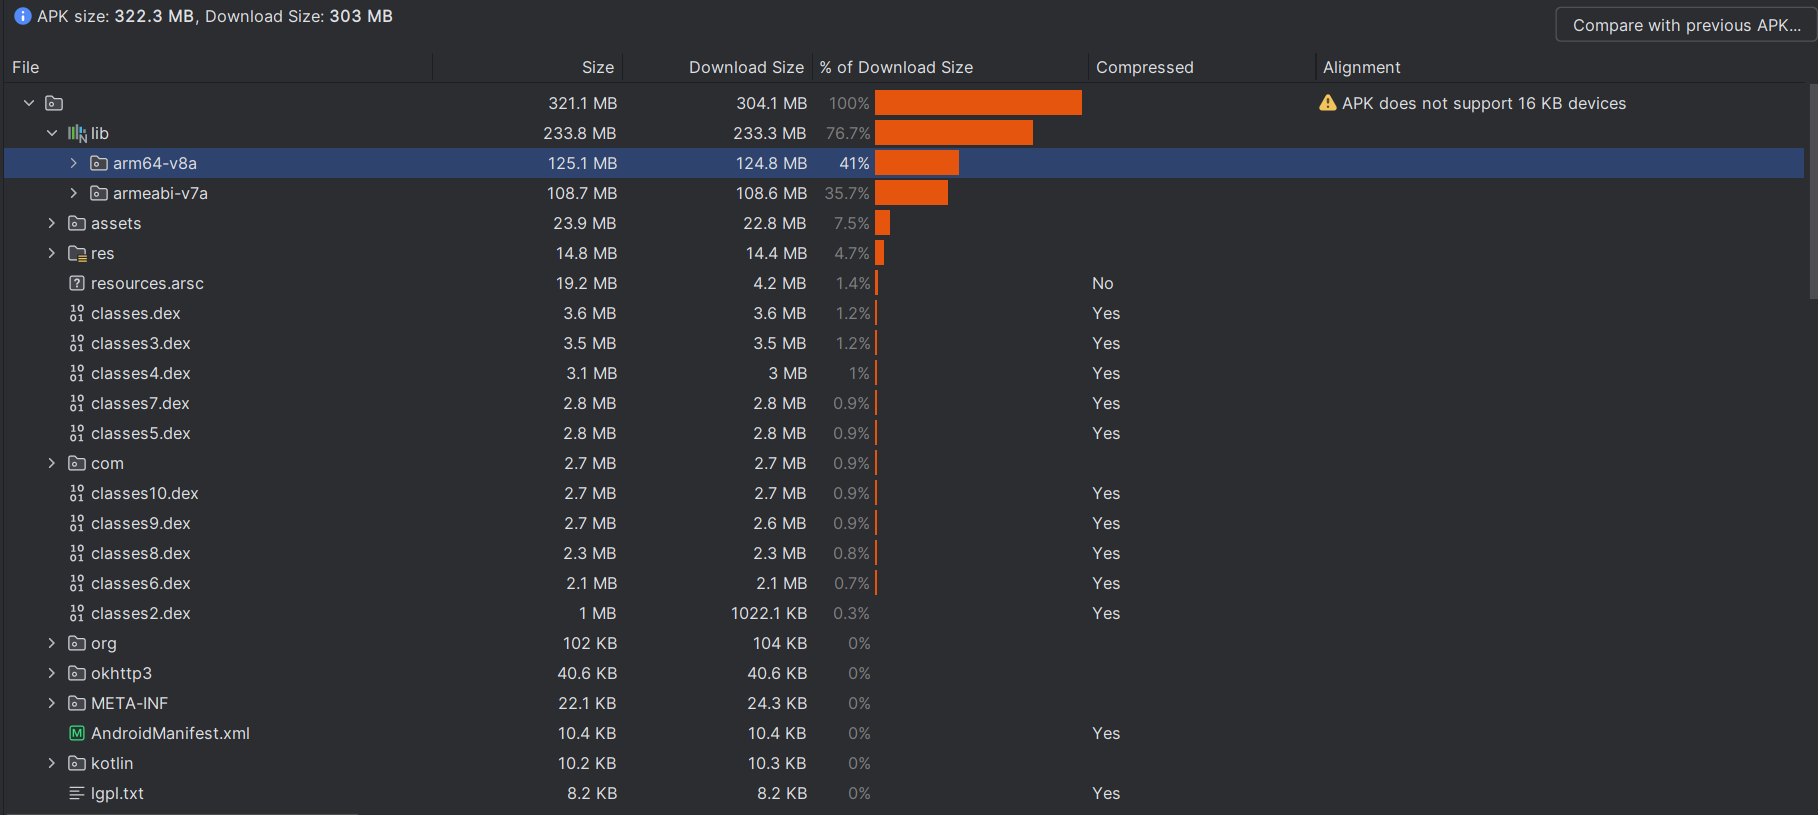Select the lib row's 76.7% bar
This screenshot has height=815, width=1818.
[x=954, y=133]
